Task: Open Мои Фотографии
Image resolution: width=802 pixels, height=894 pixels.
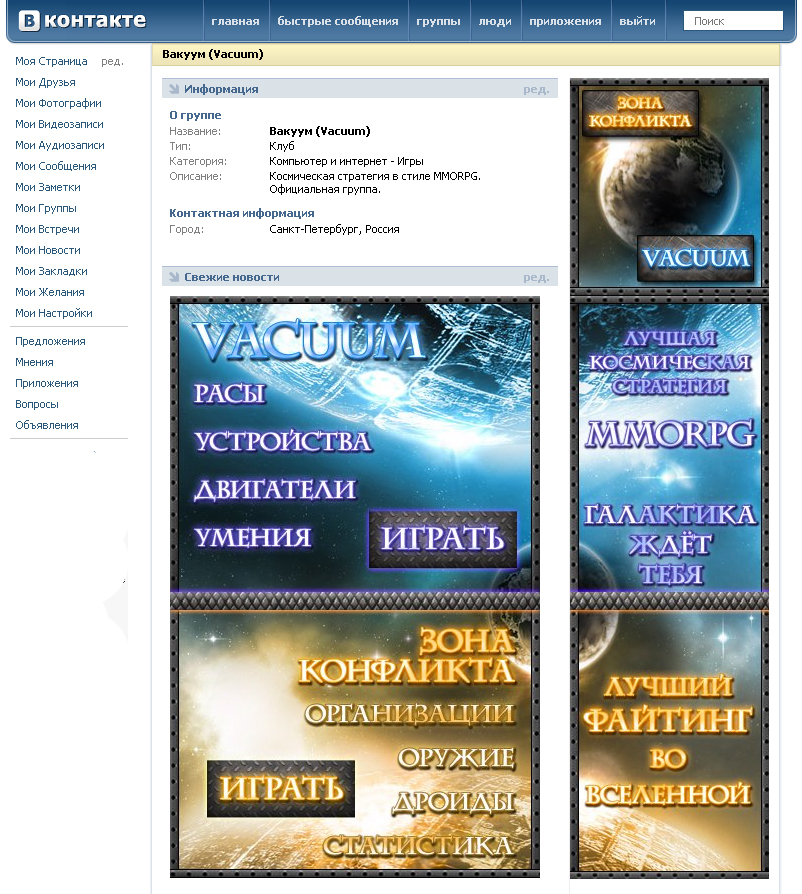Action: (58, 103)
